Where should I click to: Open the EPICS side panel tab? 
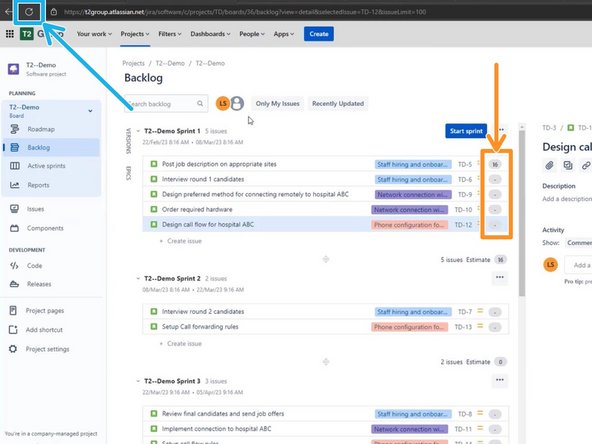click(128, 173)
